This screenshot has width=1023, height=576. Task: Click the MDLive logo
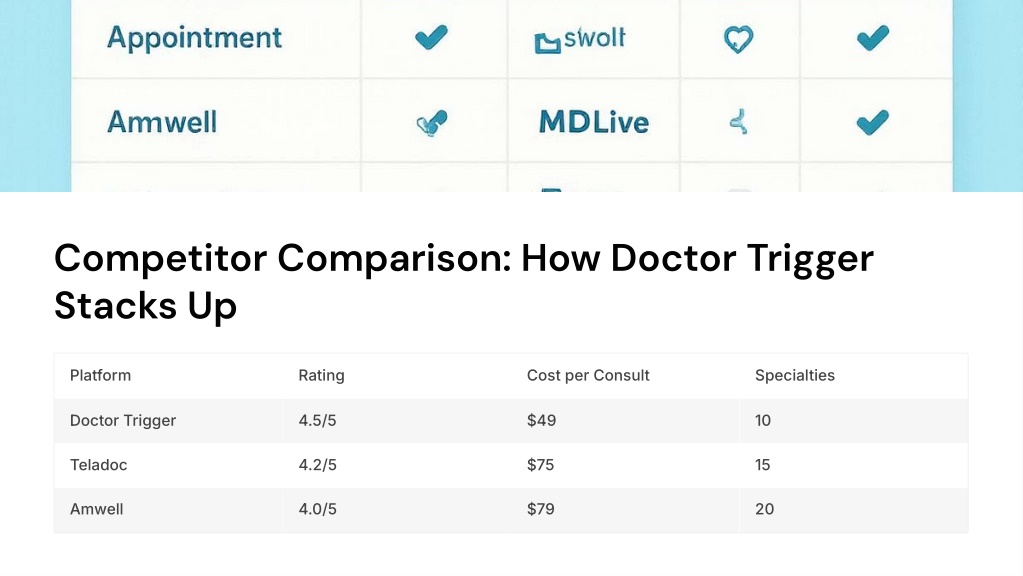[594, 123]
